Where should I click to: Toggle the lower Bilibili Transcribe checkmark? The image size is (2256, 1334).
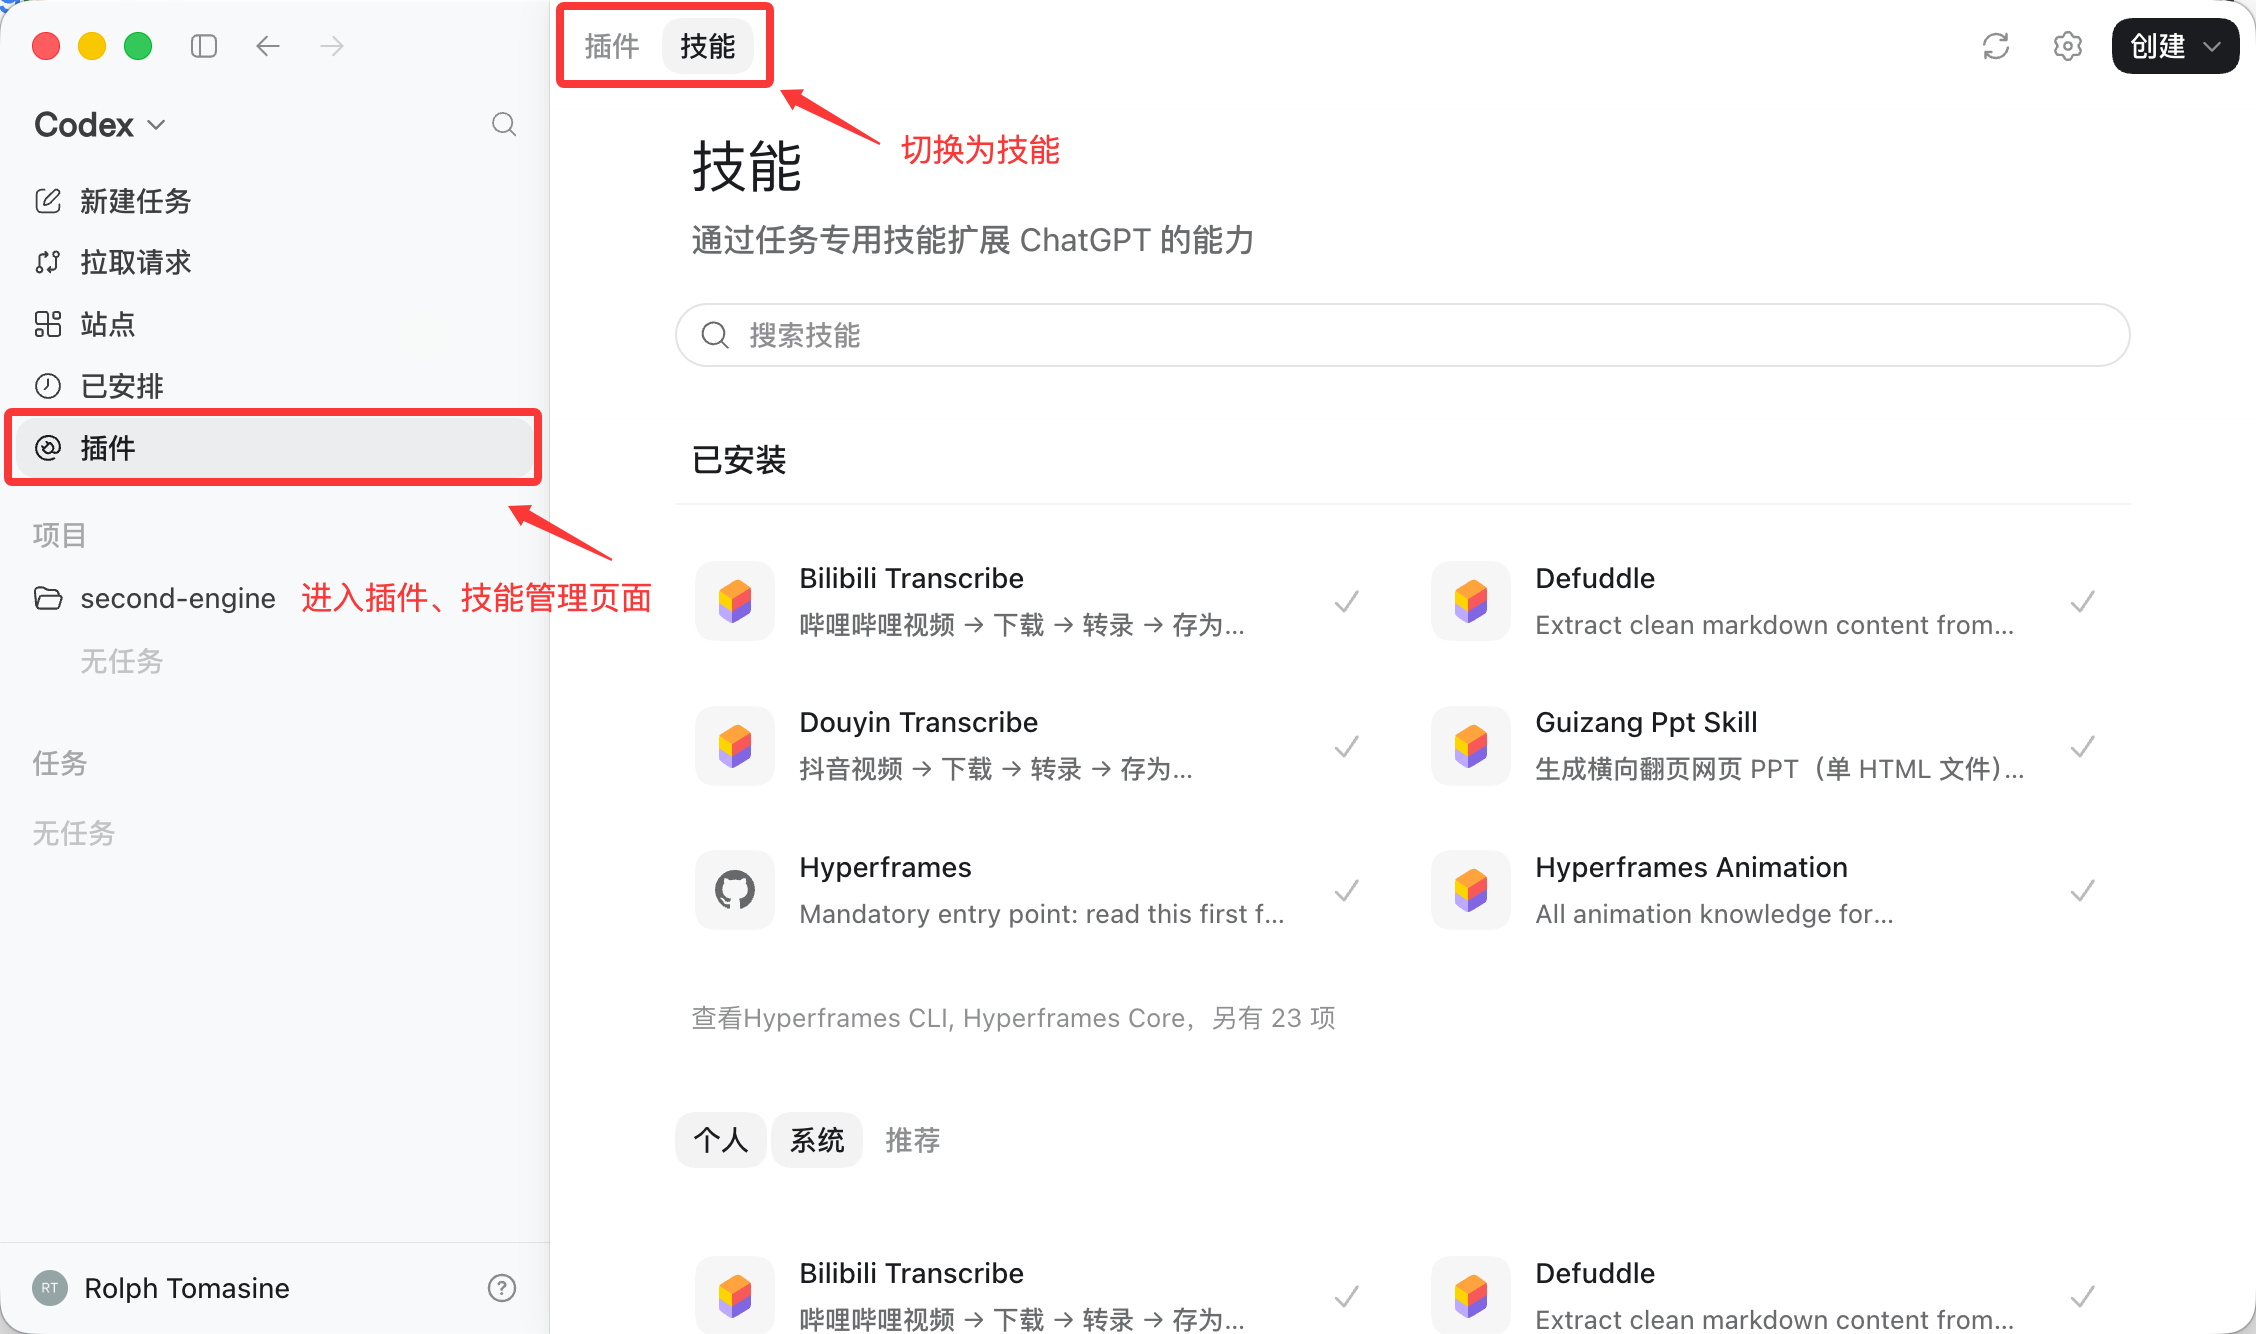pos(1347,1296)
